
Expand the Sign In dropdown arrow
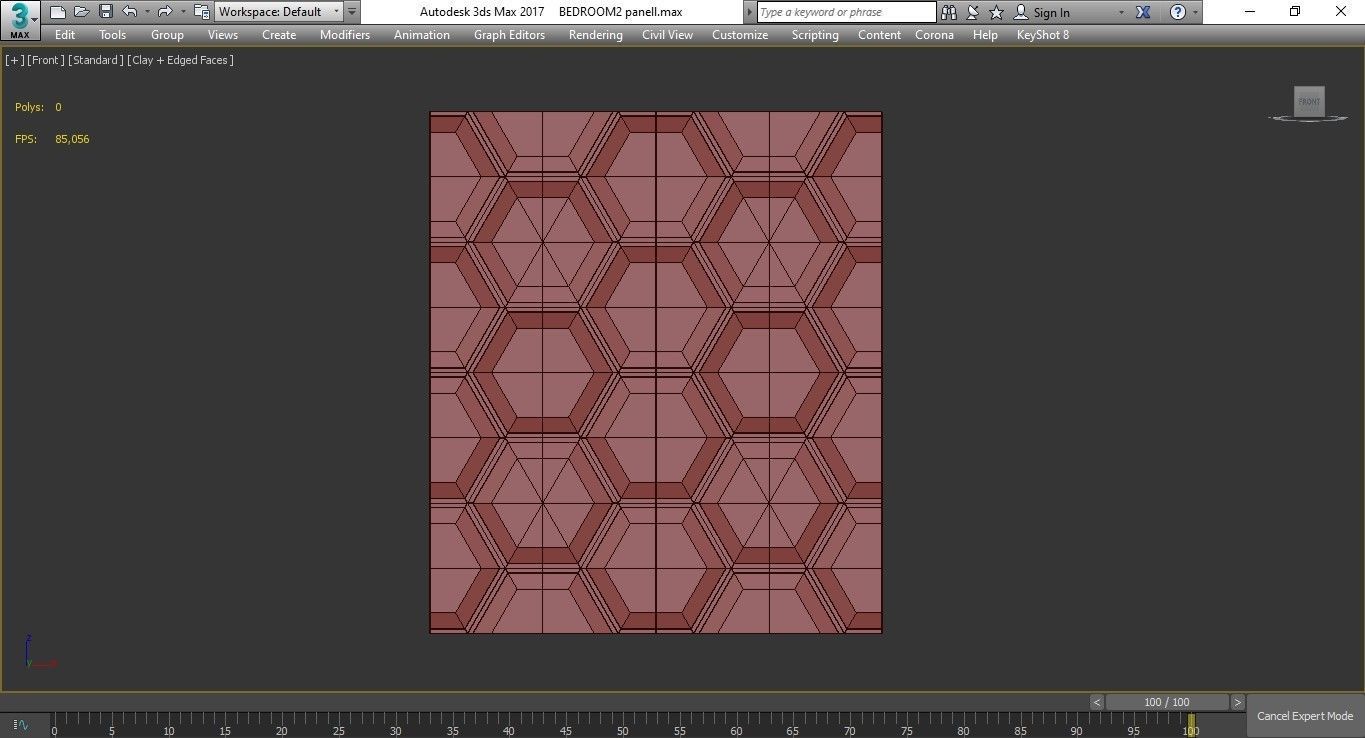[x=1121, y=13]
